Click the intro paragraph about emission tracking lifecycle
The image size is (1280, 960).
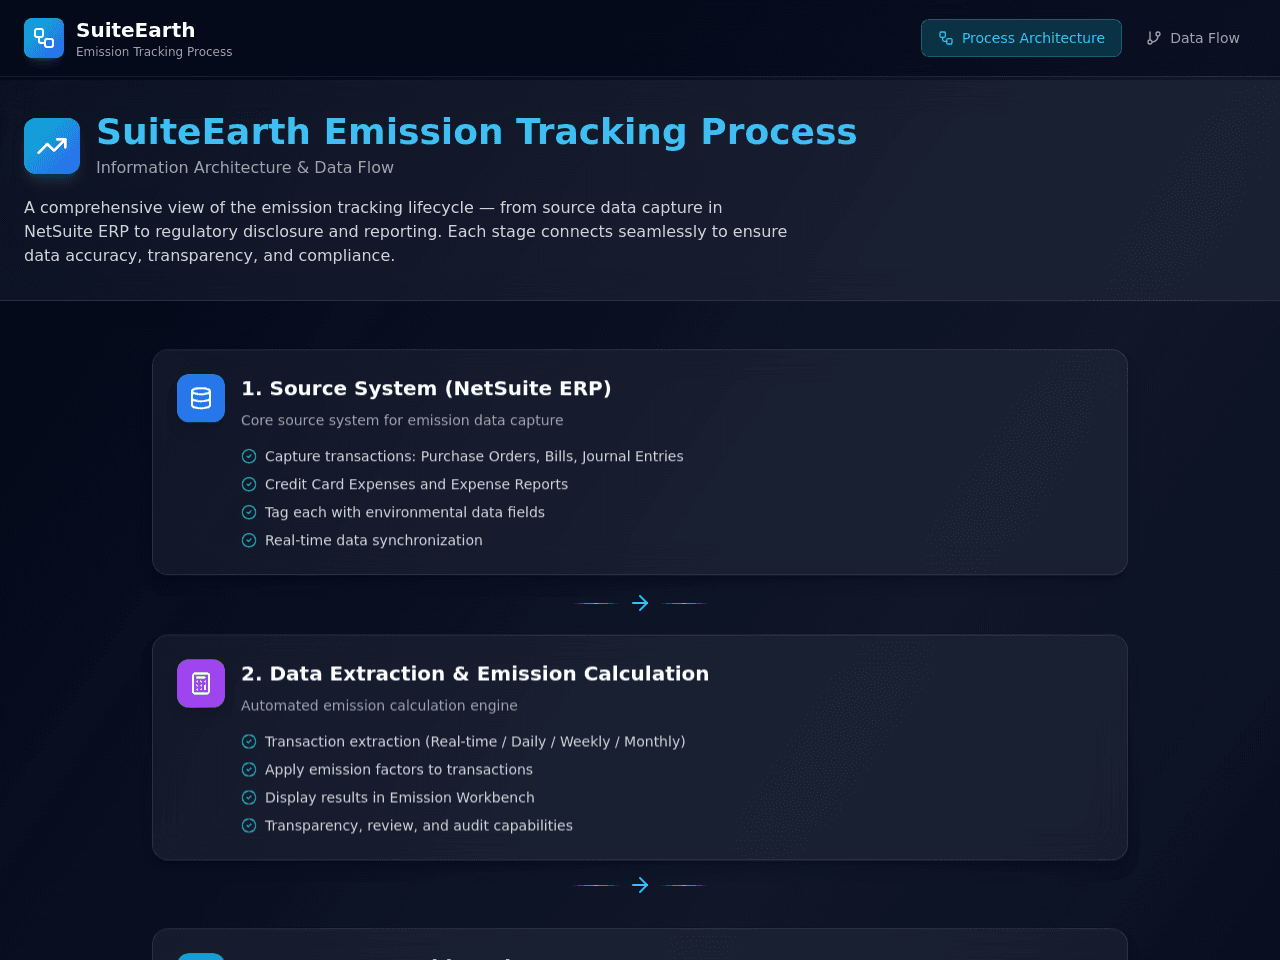click(406, 231)
